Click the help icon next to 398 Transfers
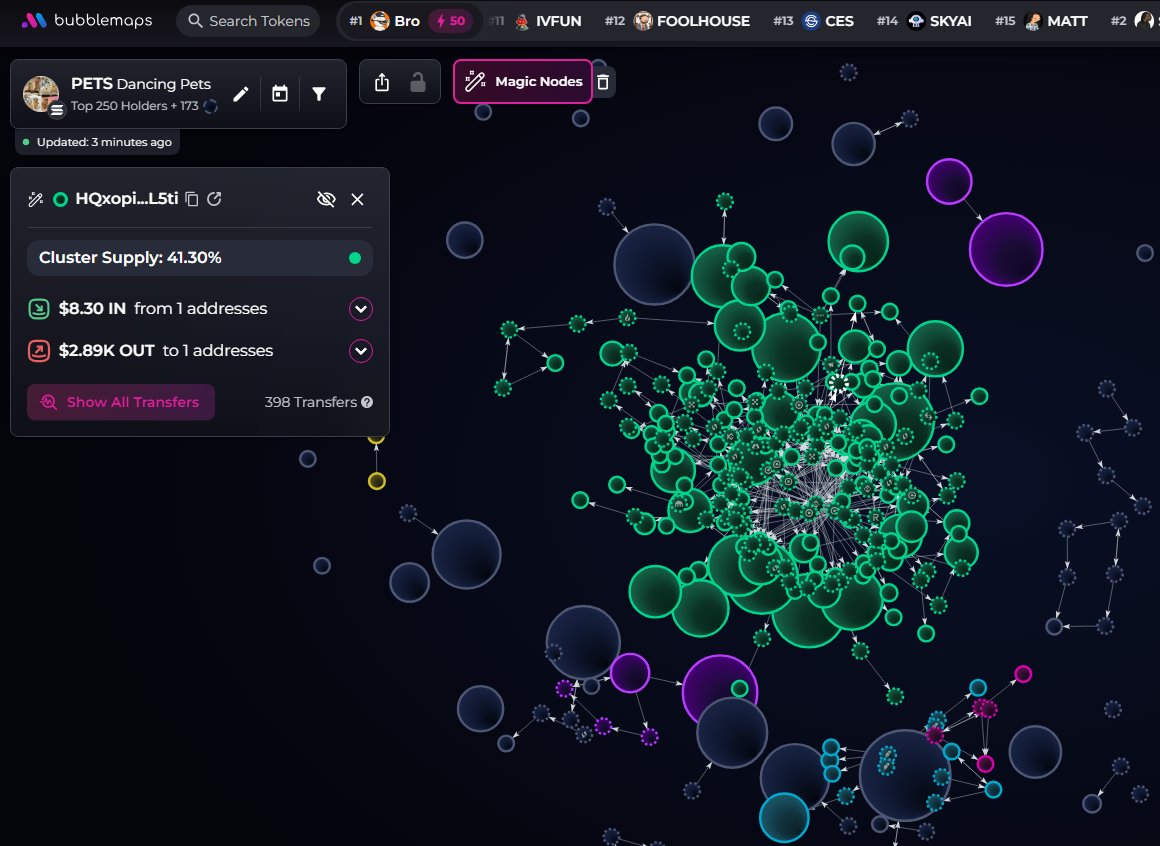Screen dimensions: 1160x846 point(367,402)
